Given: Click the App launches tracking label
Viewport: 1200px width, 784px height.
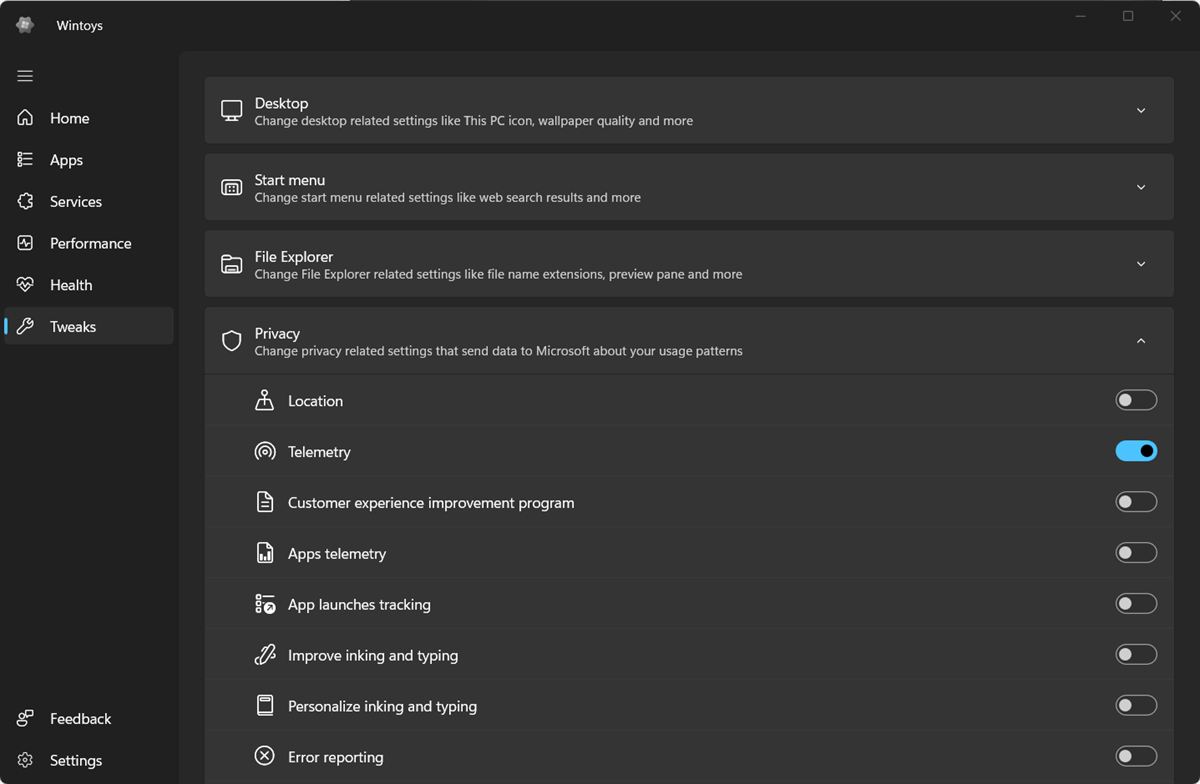Looking at the screenshot, I should tap(359, 605).
